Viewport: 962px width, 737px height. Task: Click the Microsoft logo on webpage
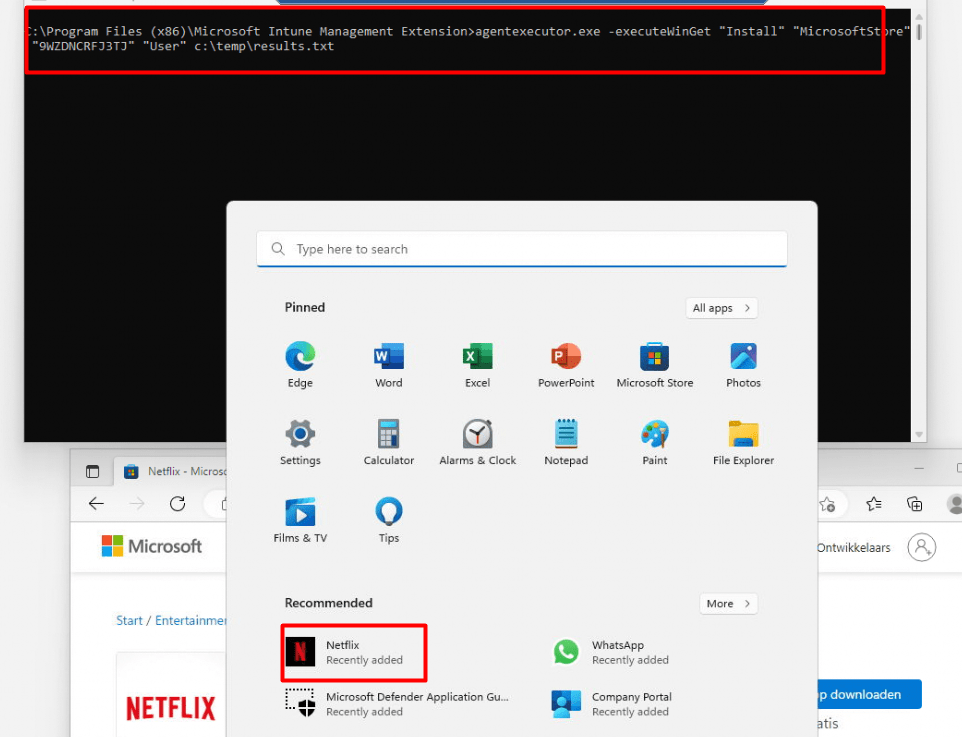pyautogui.click(x=152, y=546)
